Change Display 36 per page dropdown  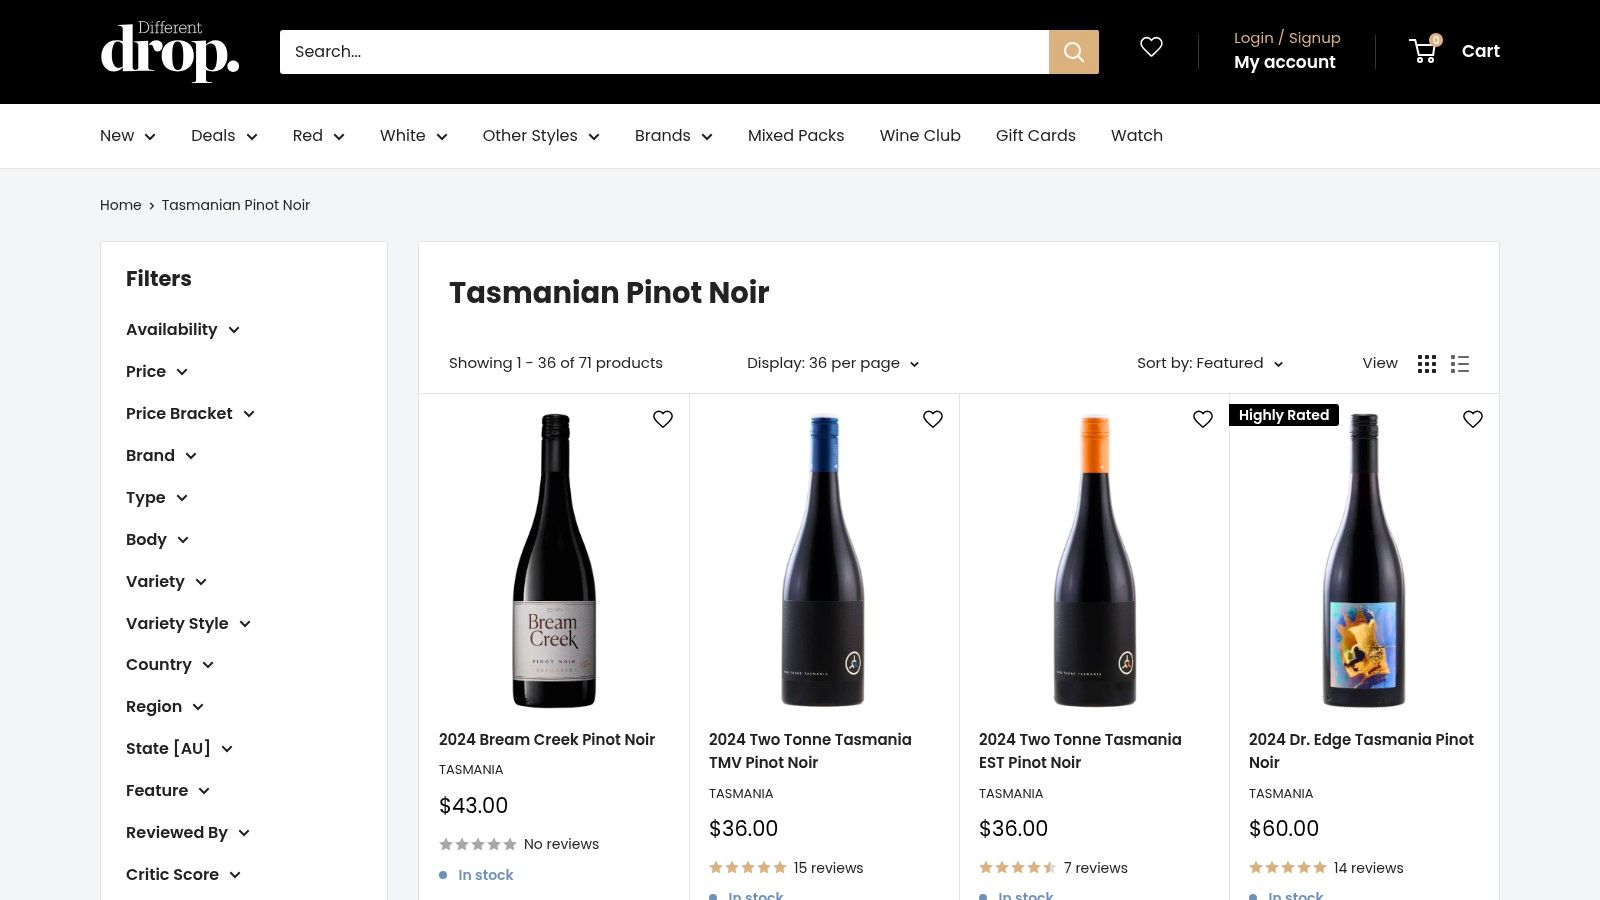833,363
